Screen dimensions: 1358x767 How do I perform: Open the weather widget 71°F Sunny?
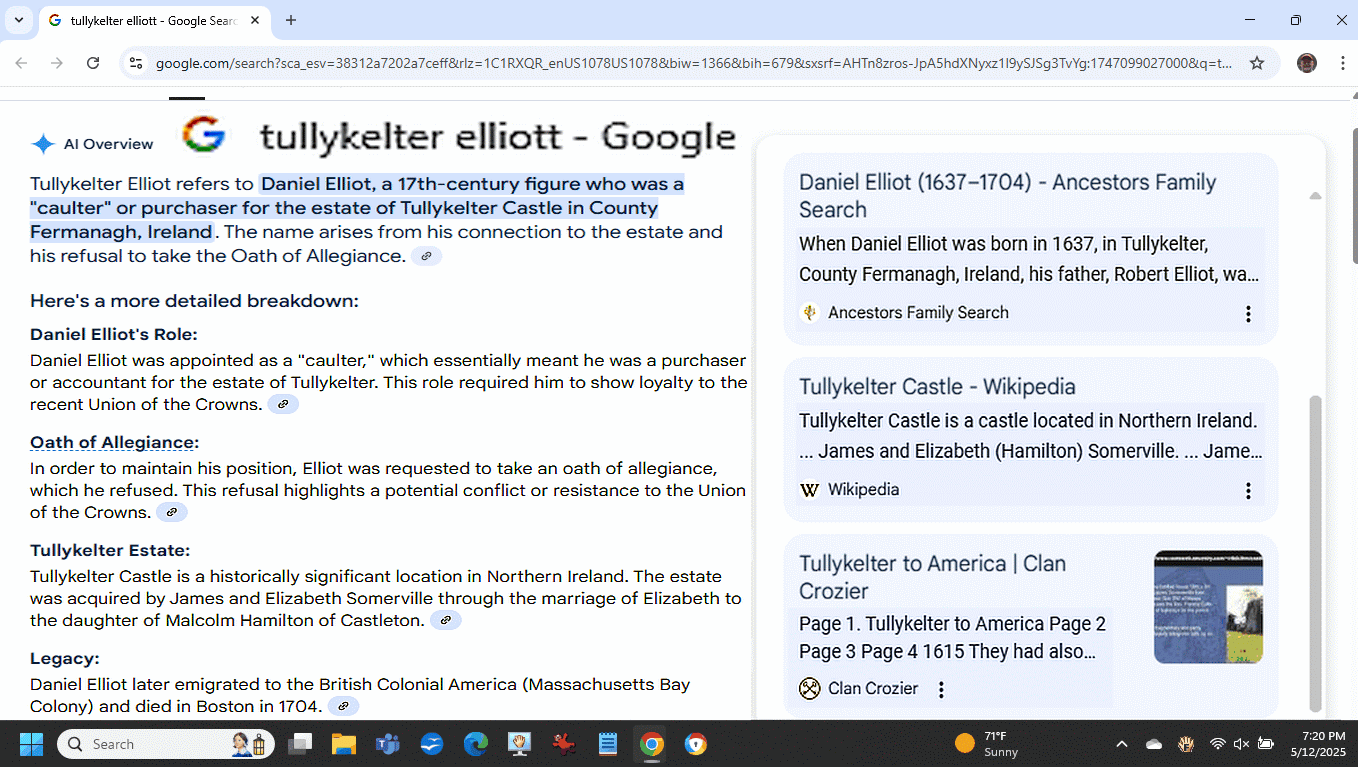[x=987, y=744]
